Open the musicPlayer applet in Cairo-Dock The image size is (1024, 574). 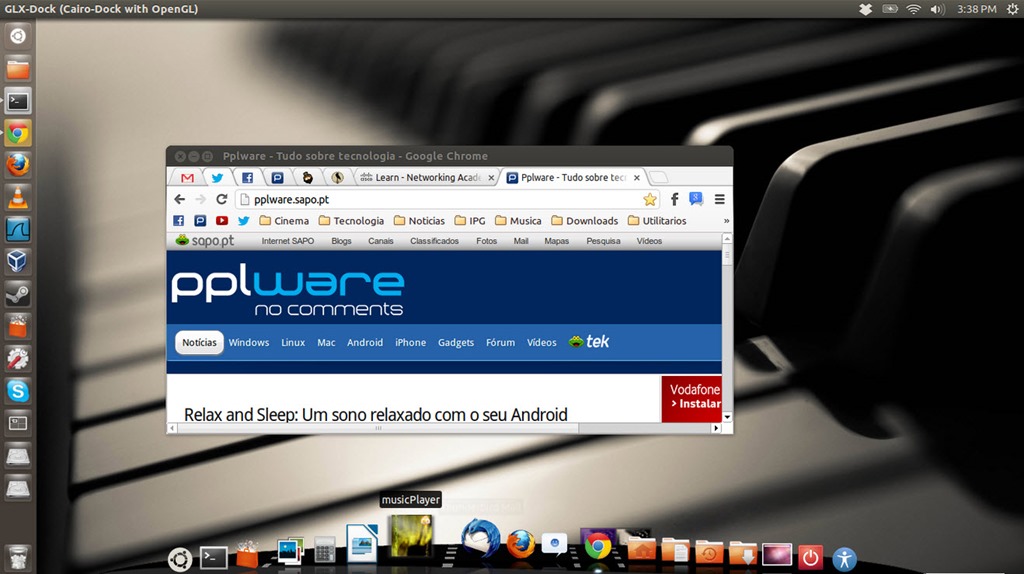pos(411,536)
